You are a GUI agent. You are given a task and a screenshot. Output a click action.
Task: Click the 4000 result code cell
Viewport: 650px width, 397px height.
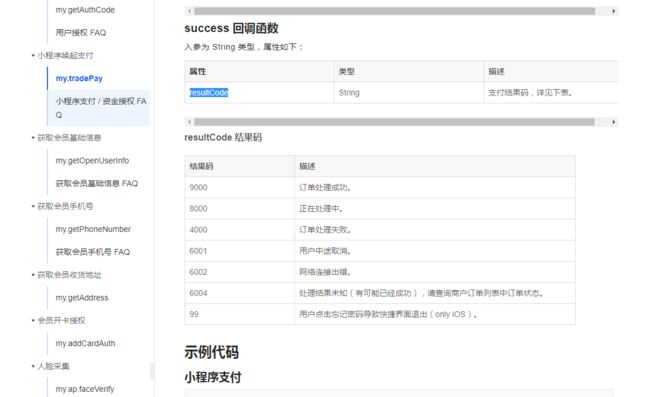tap(240, 230)
